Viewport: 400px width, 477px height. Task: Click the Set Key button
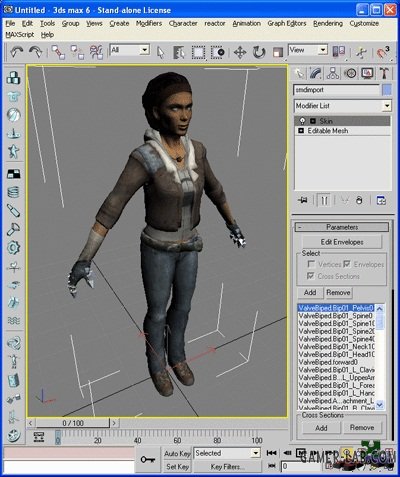177,467
